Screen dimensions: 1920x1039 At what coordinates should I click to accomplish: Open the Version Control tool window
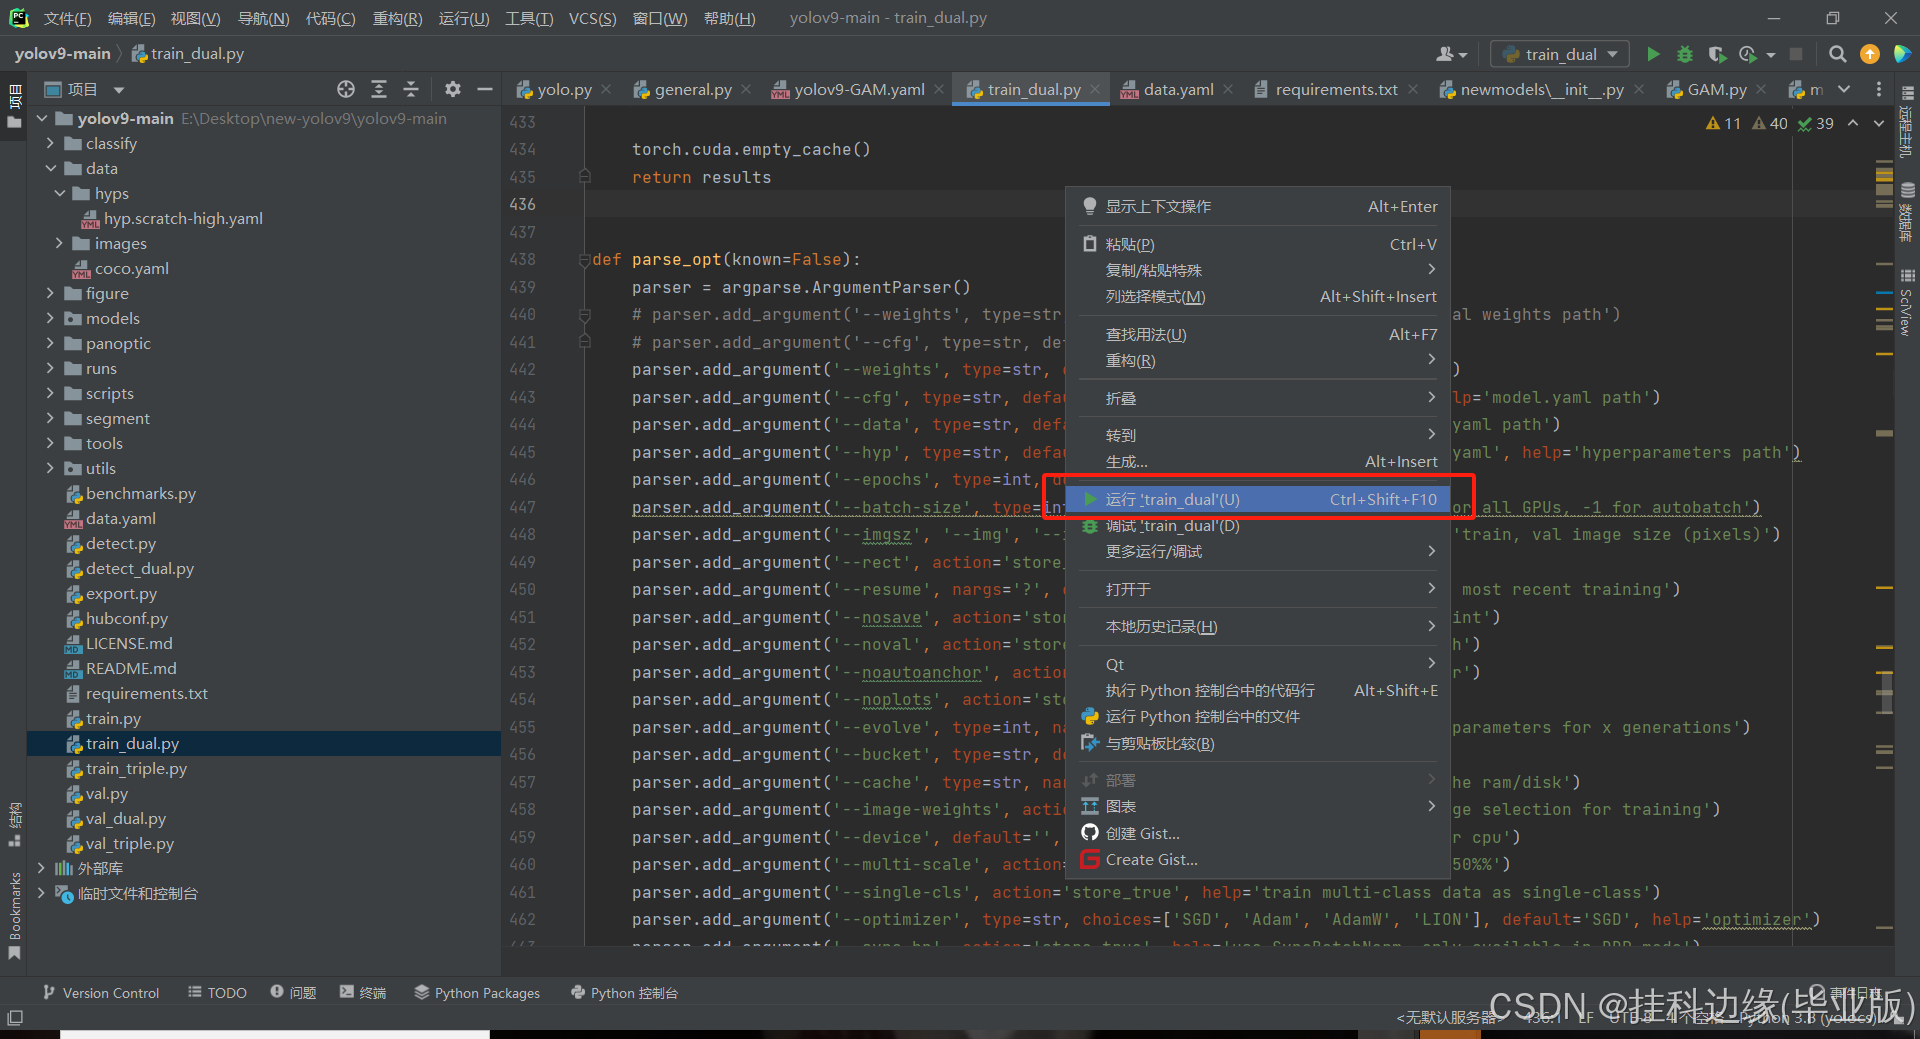[101, 993]
